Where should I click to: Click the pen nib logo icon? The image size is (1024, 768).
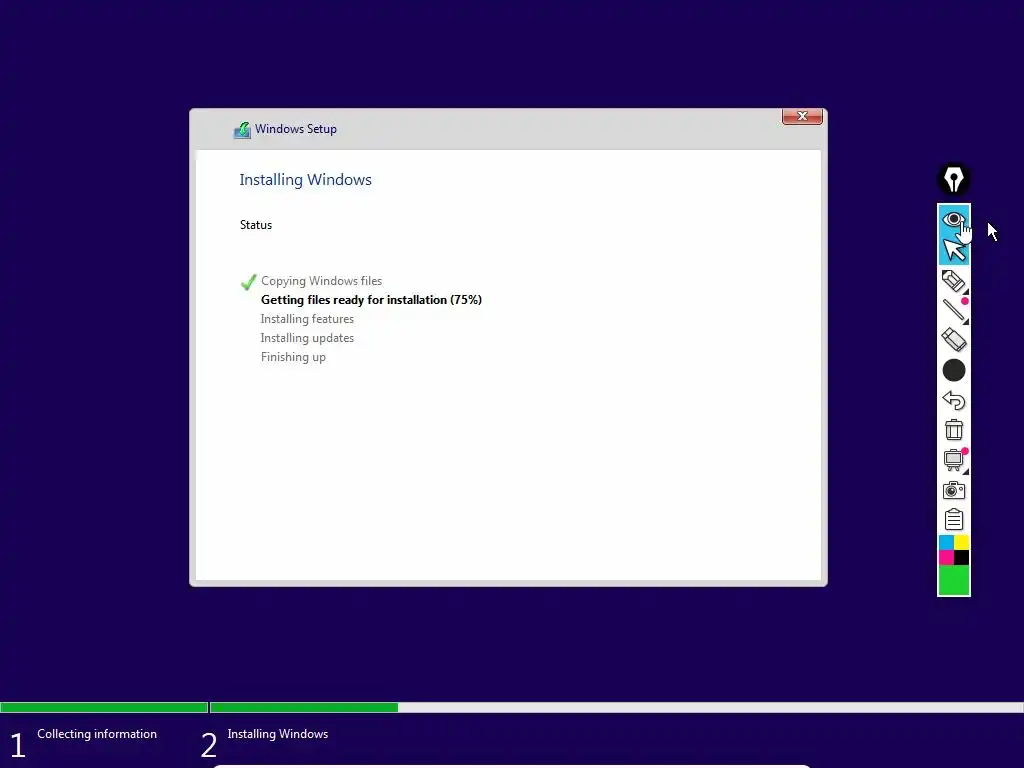click(x=953, y=179)
